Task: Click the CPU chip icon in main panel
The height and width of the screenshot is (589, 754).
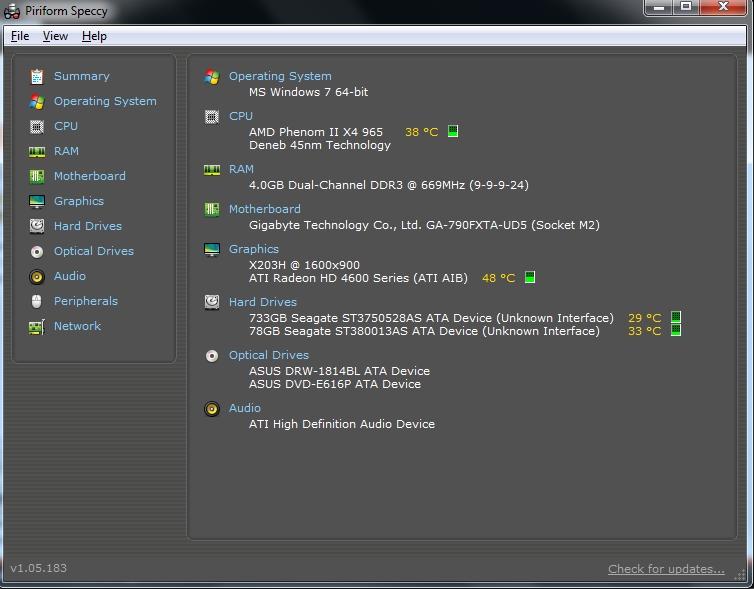Action: pyautogui.click(x=212, y=117)
